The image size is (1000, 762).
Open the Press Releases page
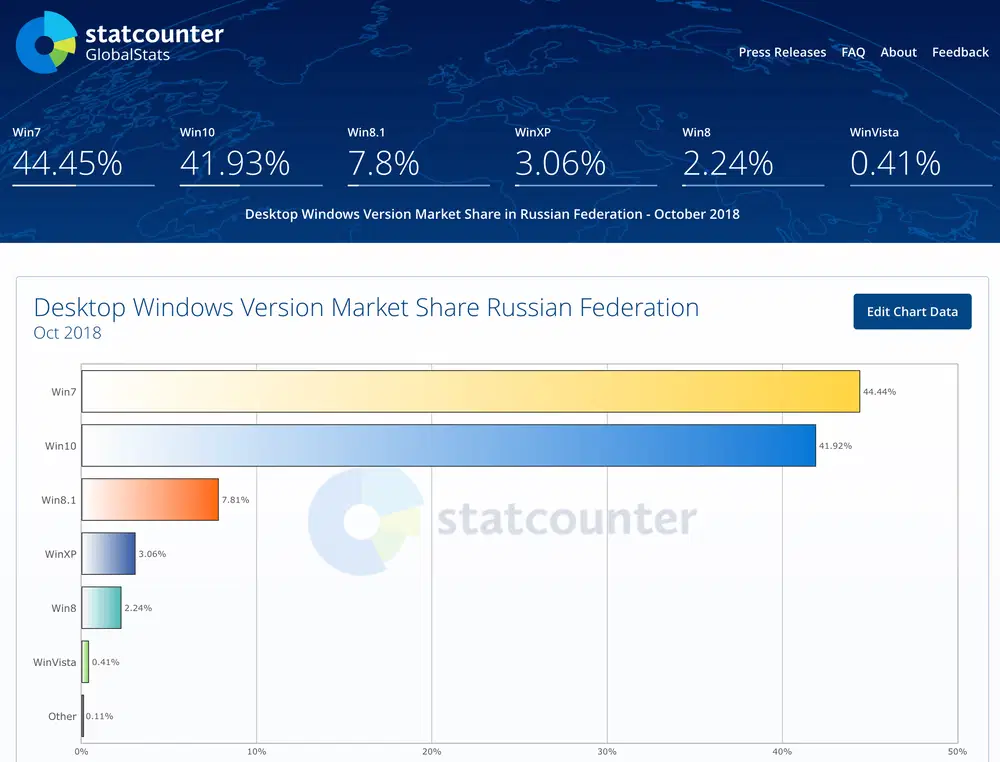click(782, 52)
